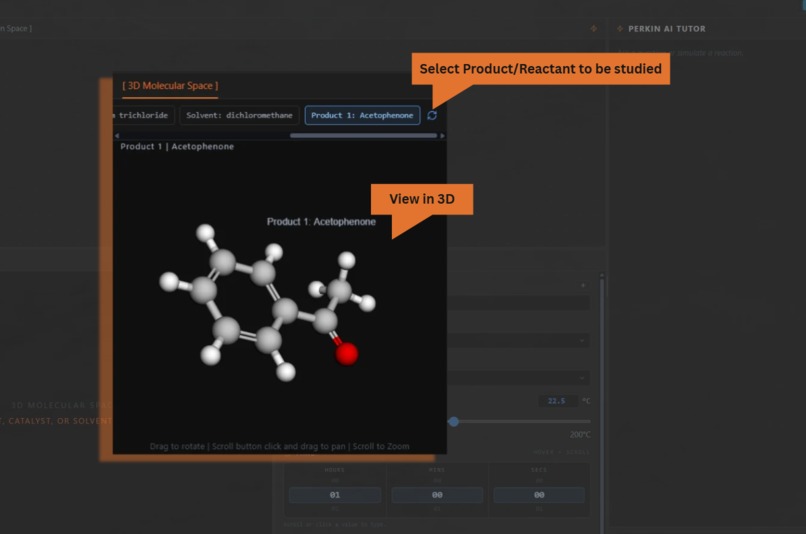
Task: Click the right arrow of chip scrollbar
Action: (442, 136)
